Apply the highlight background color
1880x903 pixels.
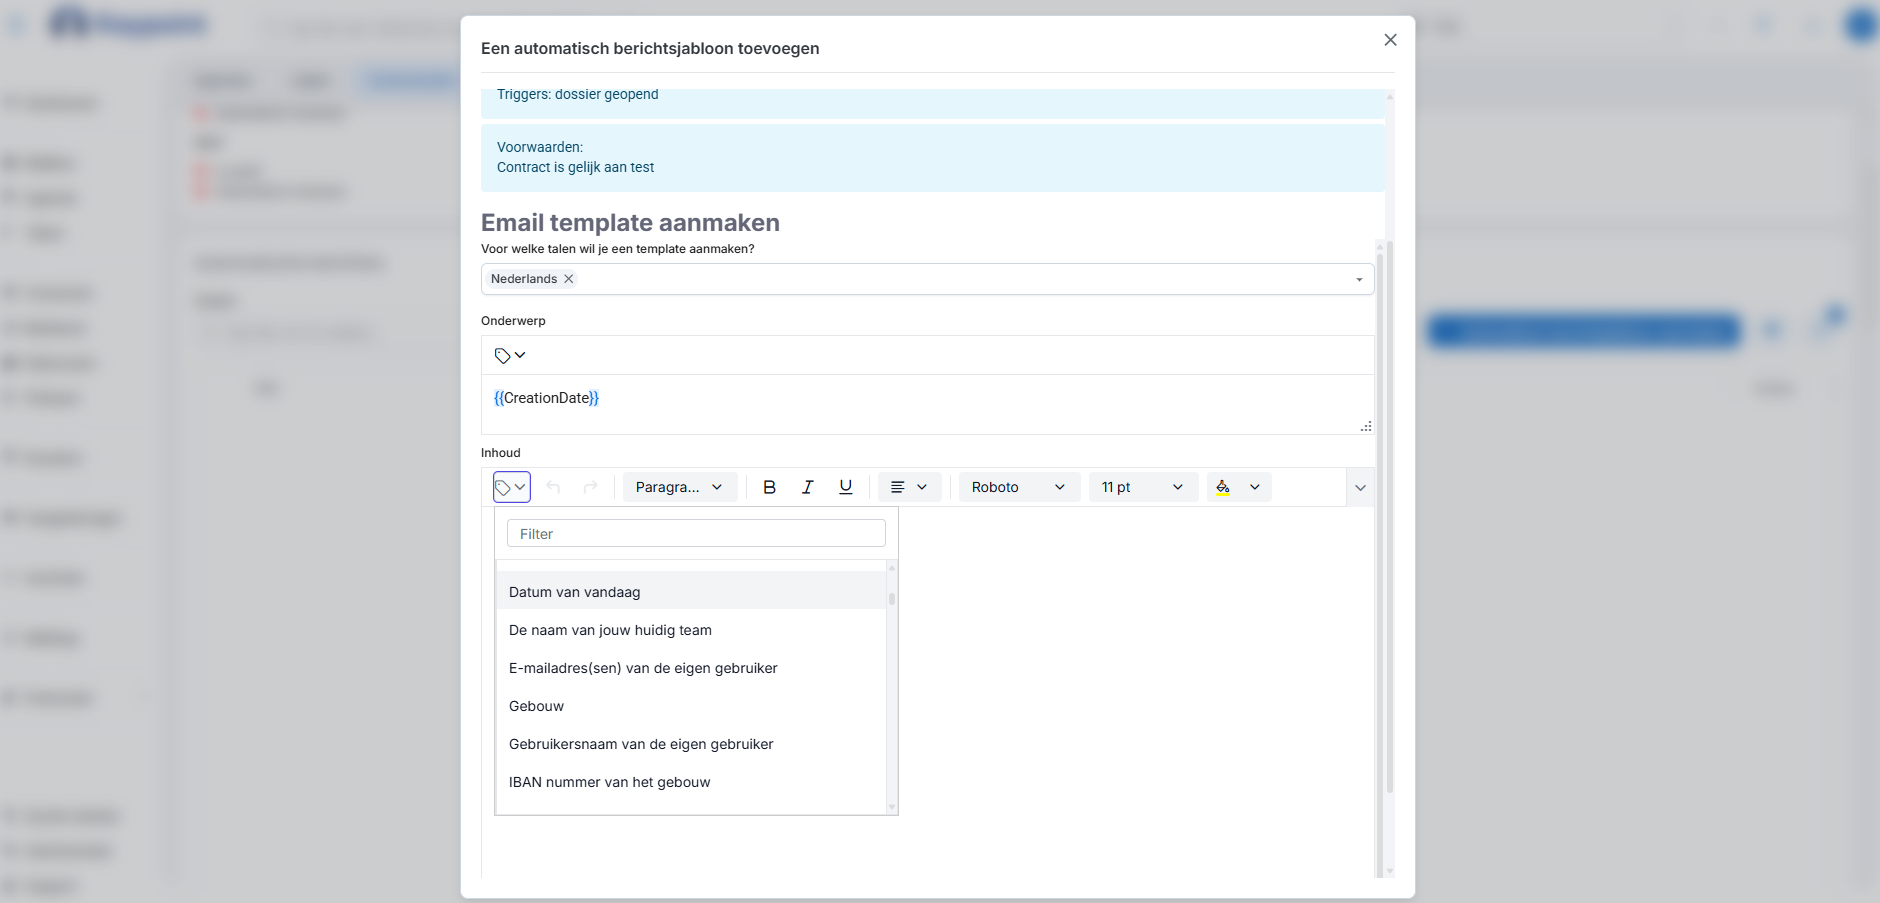[x=1223, y=487]
